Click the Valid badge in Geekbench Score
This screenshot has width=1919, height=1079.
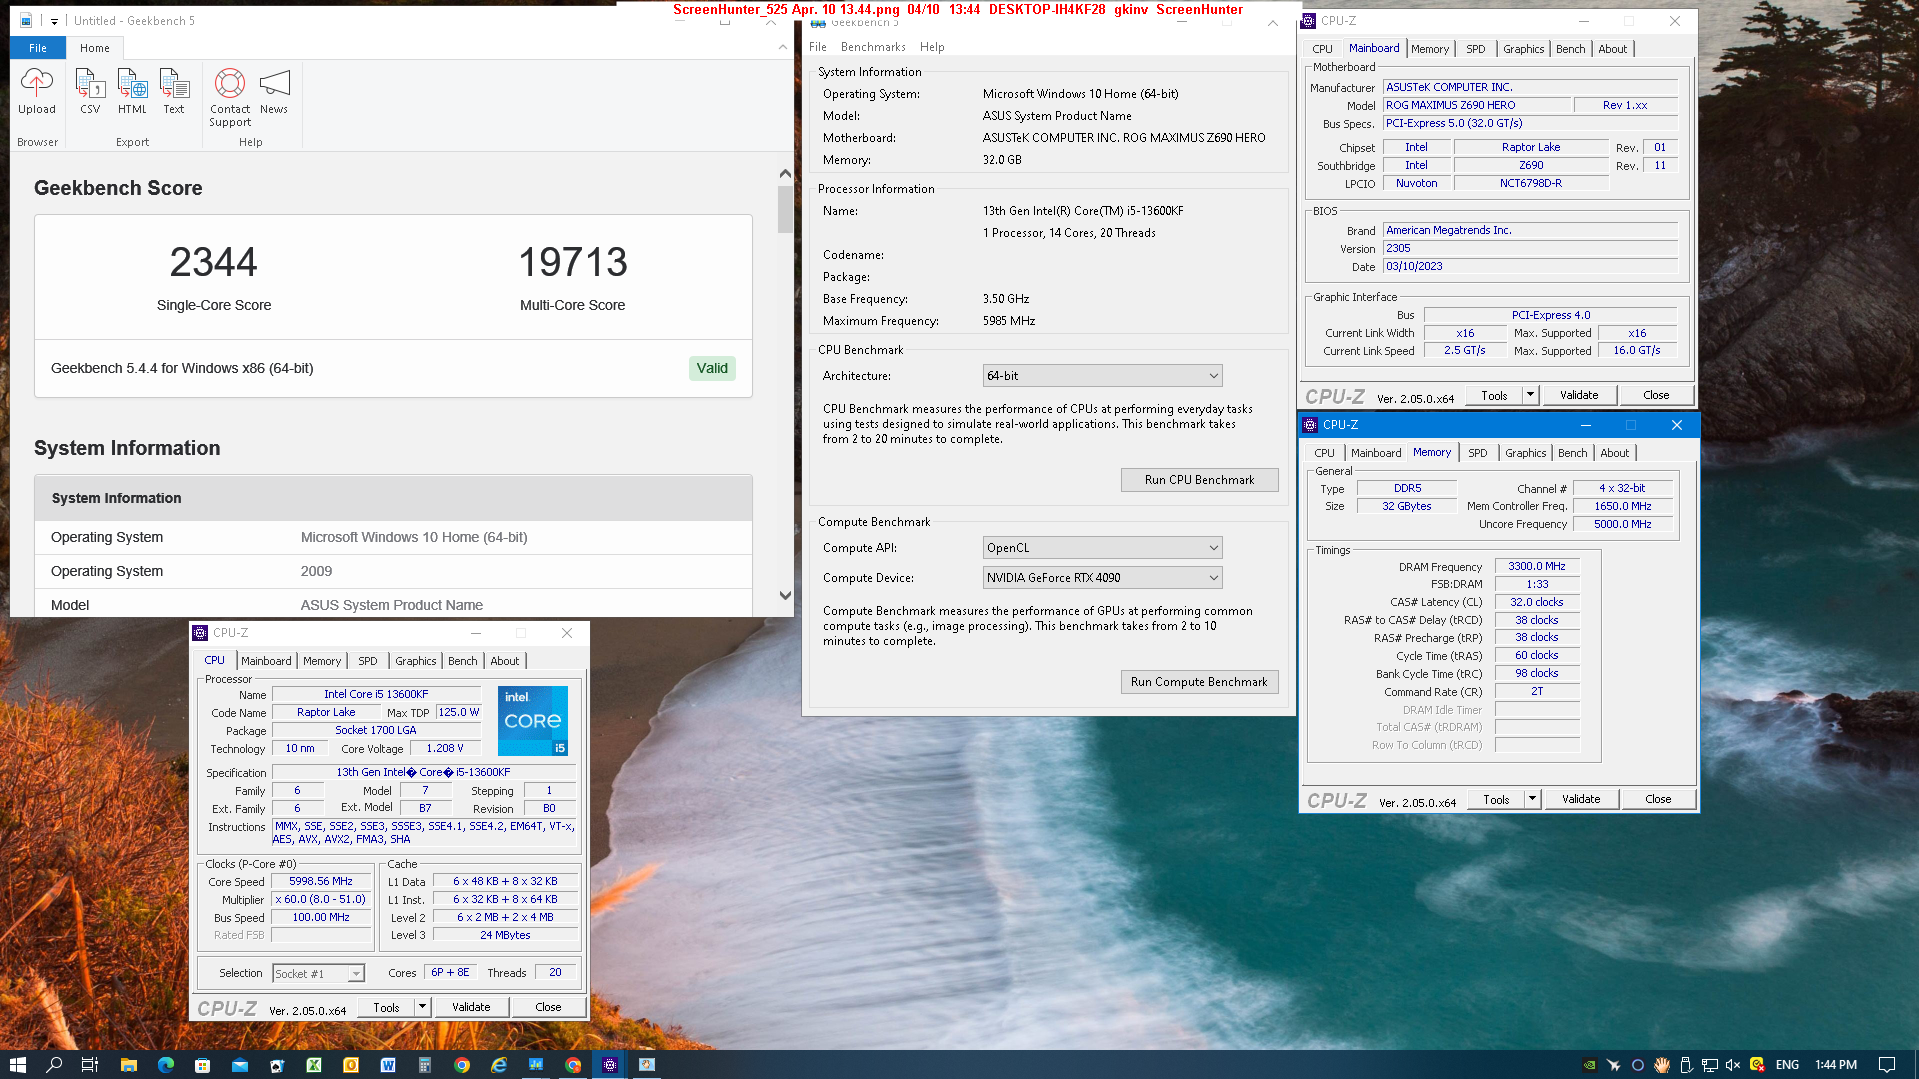coord(712,368)
